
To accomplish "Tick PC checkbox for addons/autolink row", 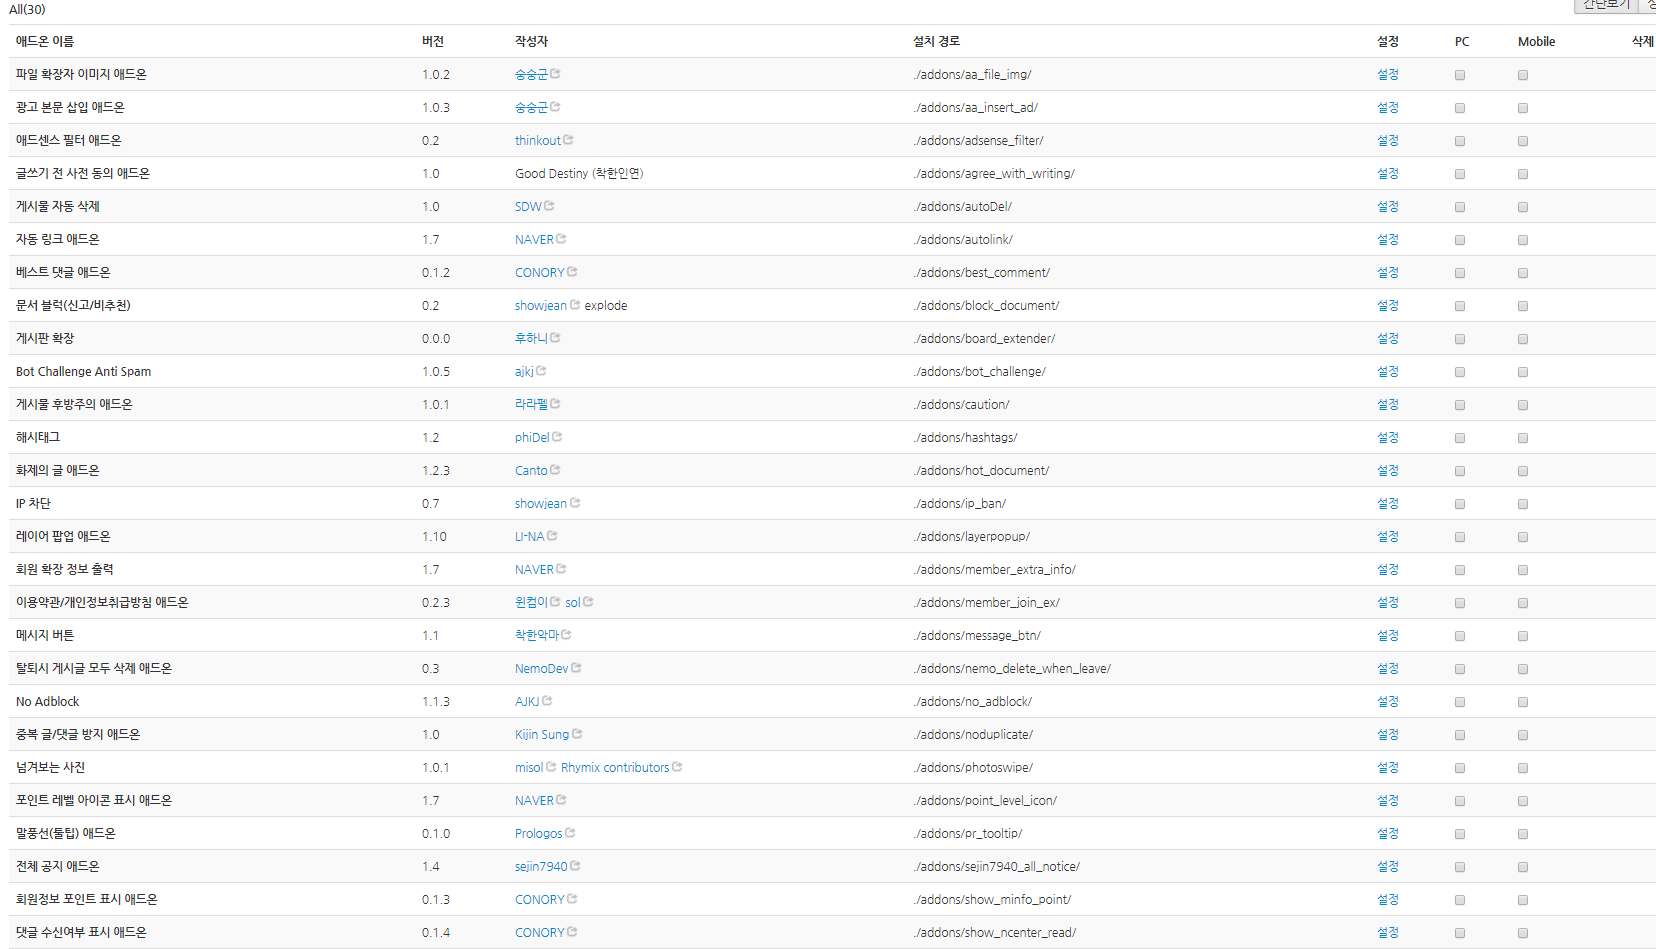I will [x=1460, y=240].
